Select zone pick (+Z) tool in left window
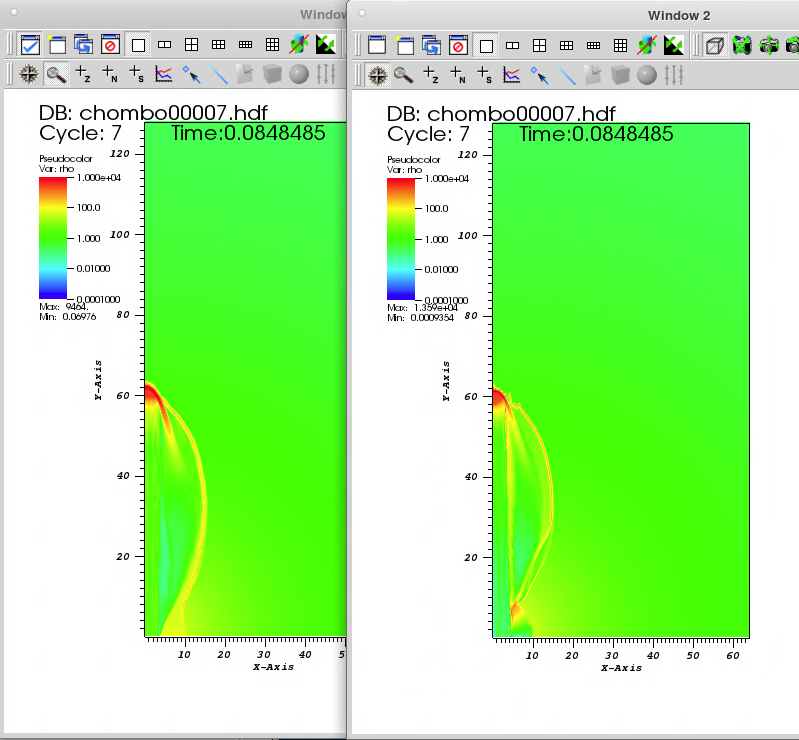Image resolution: width=799 pixels, height=740 pixels. [83, 74]
